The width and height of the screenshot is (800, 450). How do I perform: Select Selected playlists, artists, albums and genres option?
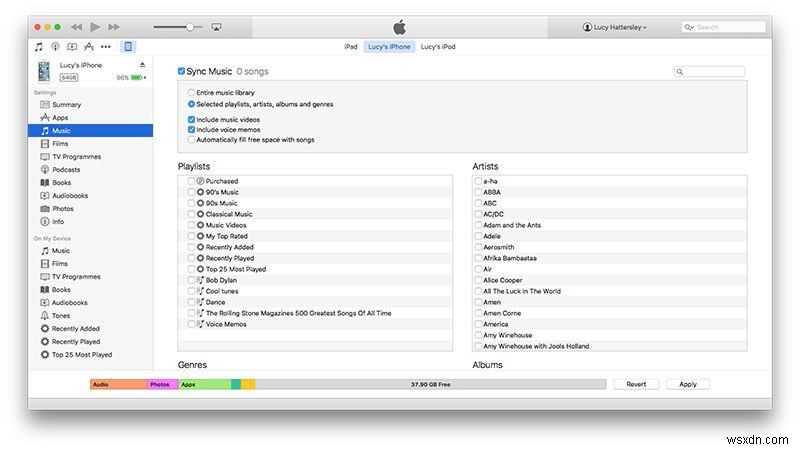click(x=191, y=104)
